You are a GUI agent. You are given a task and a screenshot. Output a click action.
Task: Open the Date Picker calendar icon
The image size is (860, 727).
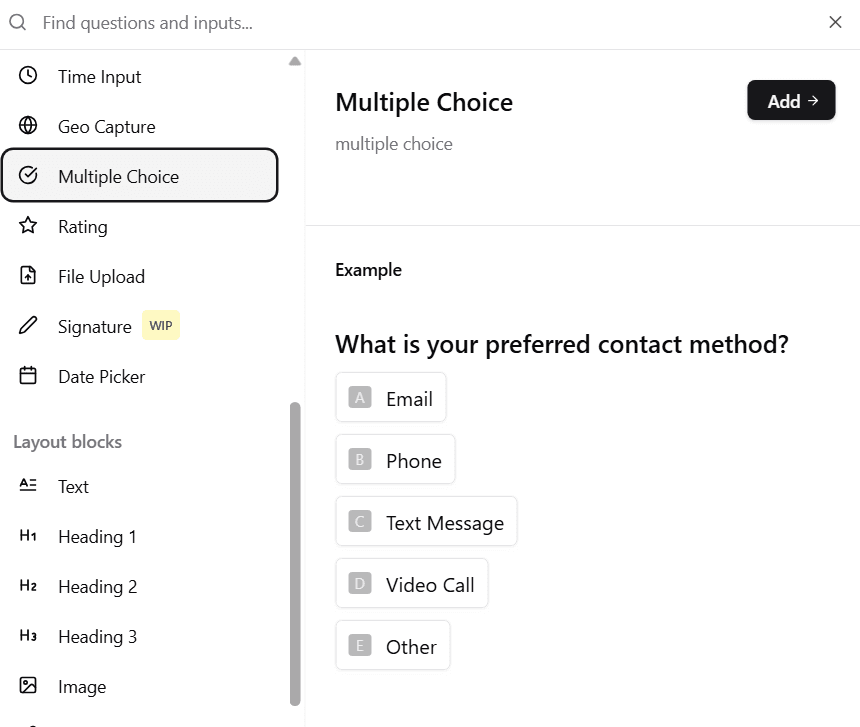click(x=28, y=376)
